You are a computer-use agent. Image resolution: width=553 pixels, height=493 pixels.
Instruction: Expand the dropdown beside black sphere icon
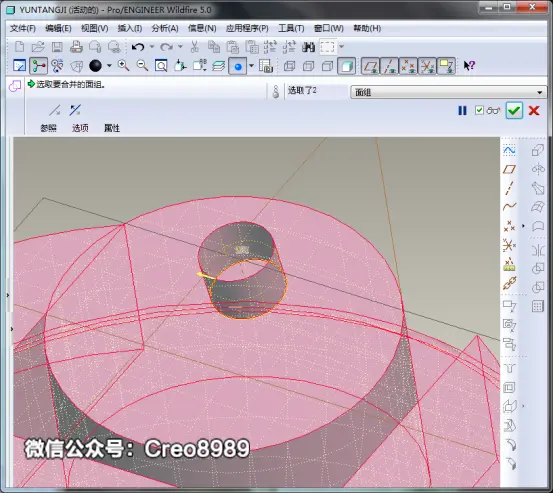(109, 66)
